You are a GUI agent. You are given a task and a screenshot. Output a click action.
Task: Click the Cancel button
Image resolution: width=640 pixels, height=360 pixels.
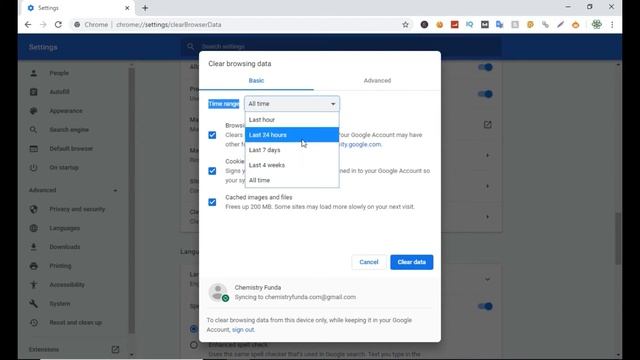[x=369, y=262]
